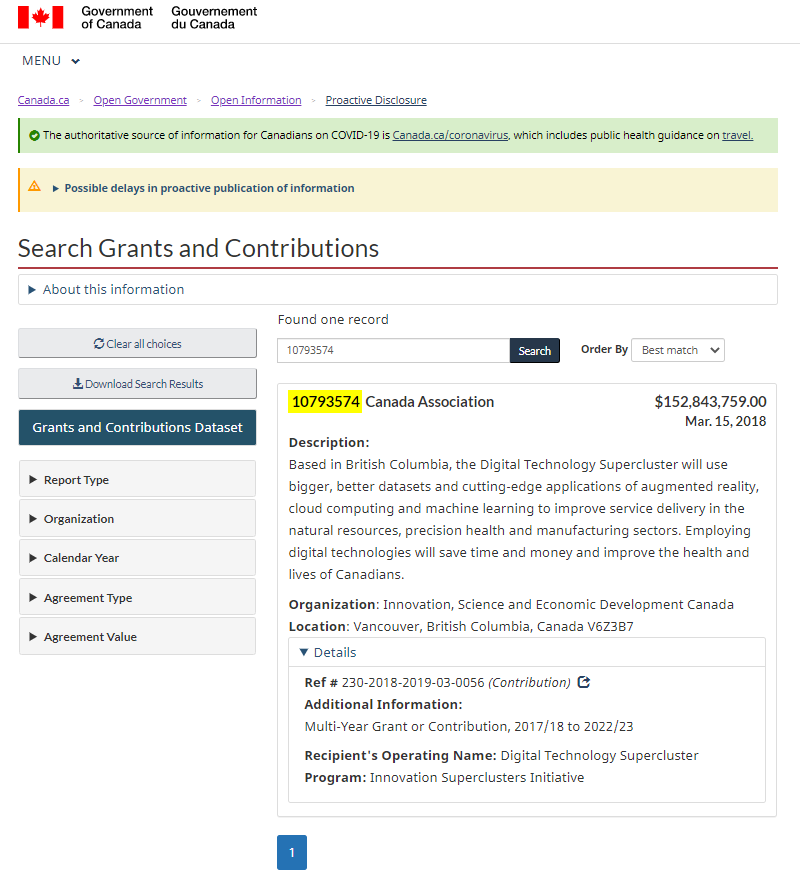The width and height of the screenshot is (800, 884).
Task: Click Multi-Year Grant or Contribution text
Action: (469, 726)
